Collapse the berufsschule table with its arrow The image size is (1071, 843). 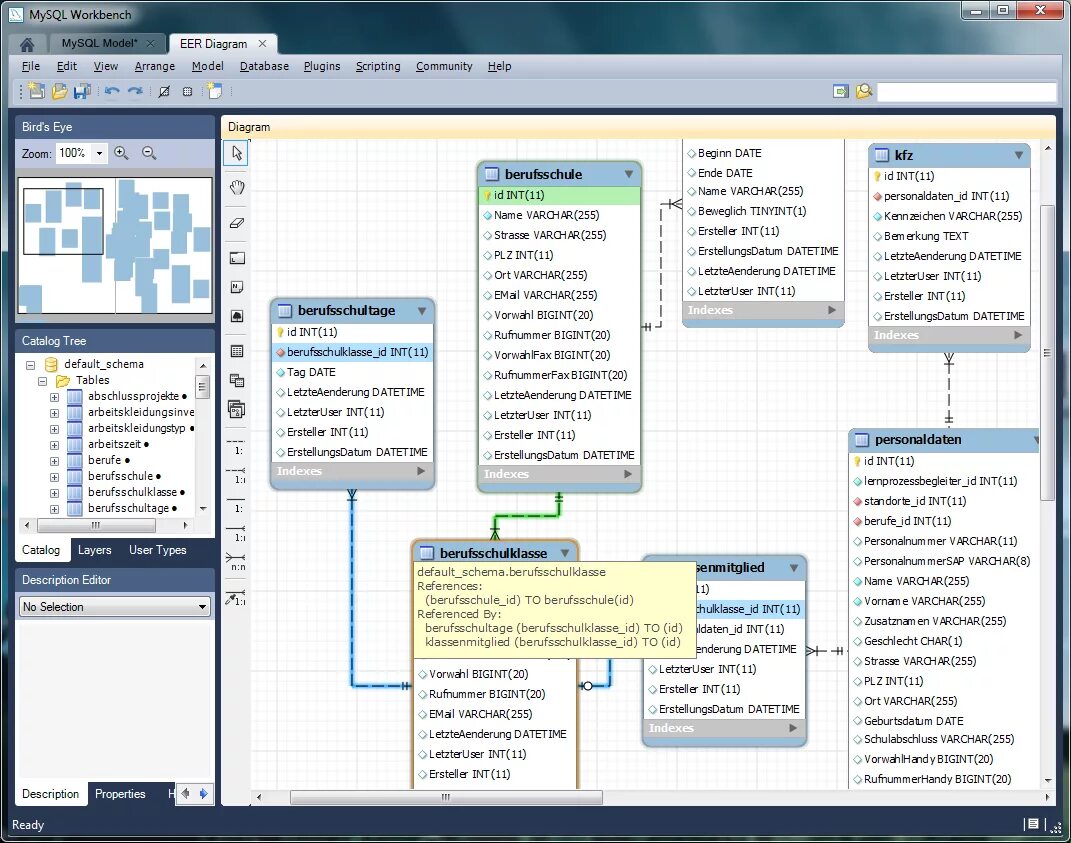click(628, 174)
